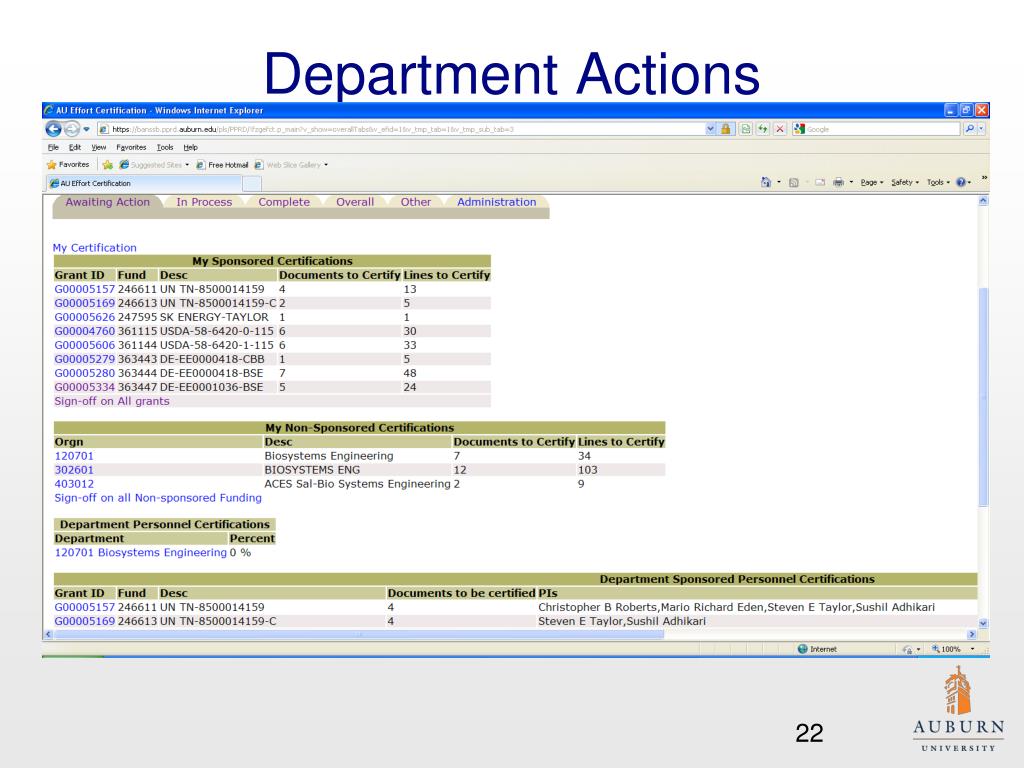Click the Print icon

pos(839,182)
